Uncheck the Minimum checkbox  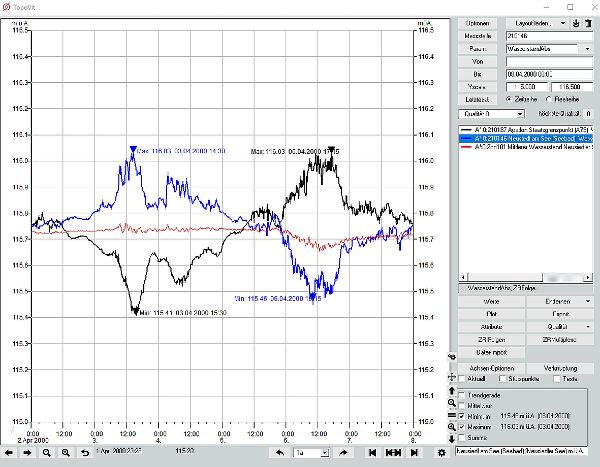pos(462,416)
